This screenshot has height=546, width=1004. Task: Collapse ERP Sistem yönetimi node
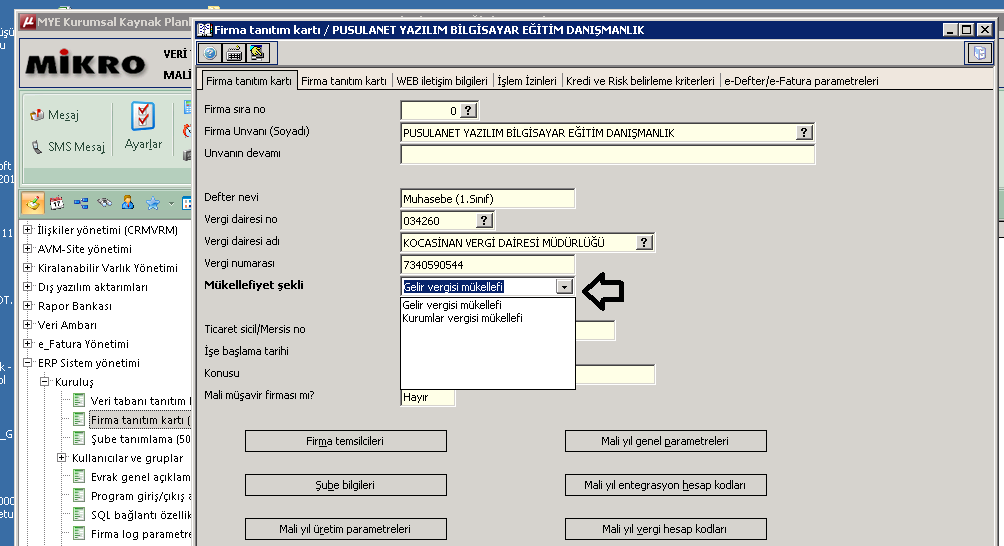click(x=28, y=362)
